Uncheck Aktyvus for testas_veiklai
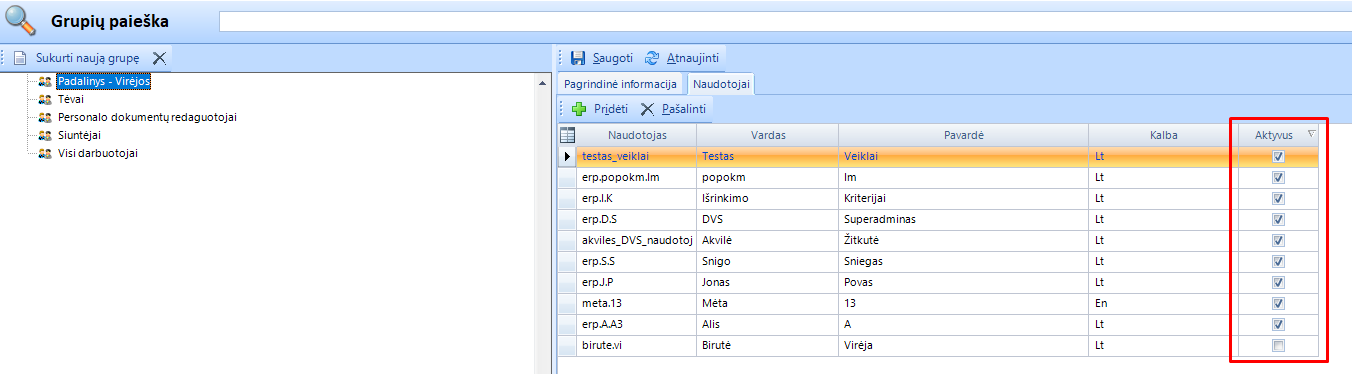 point(1278,157)
